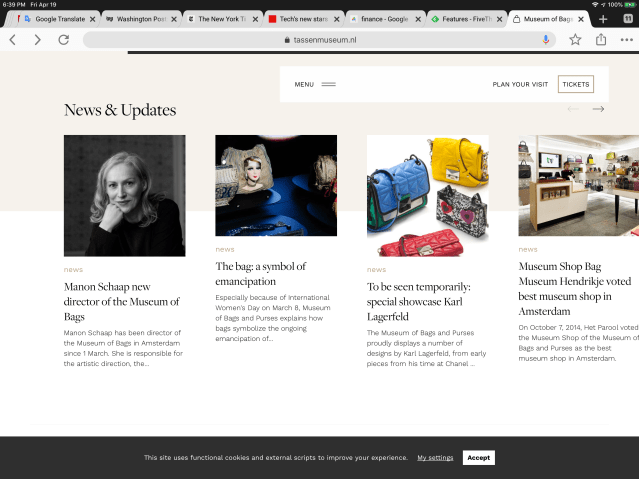Open the share icon in the toolbar
This screenshot has height=479, width=639.
pos(601,40)
